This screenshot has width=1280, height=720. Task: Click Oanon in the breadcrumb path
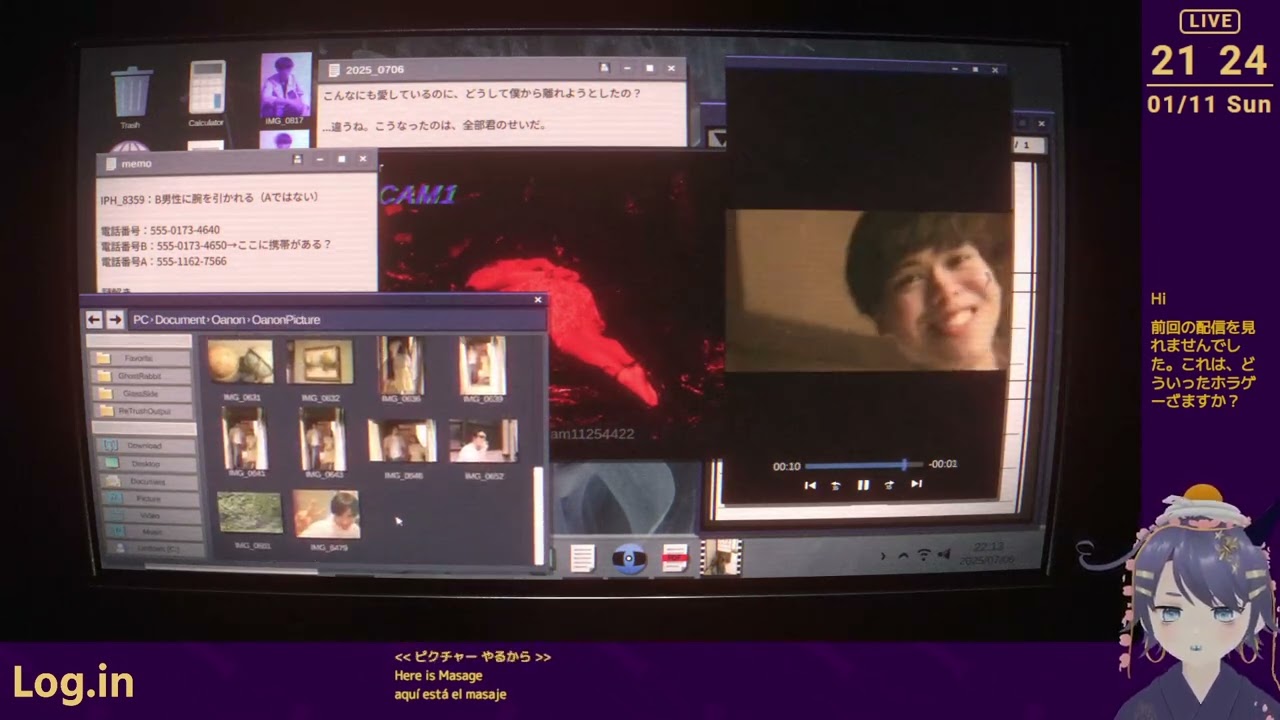[x=228, y=320]
